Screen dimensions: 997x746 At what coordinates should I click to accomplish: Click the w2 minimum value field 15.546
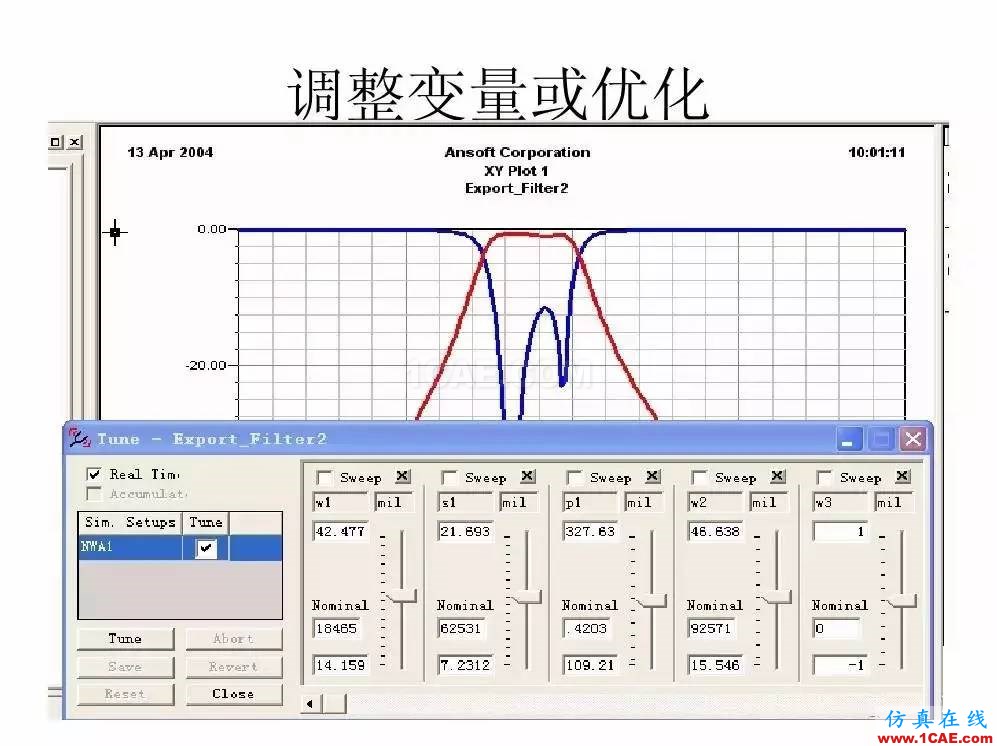716,665
